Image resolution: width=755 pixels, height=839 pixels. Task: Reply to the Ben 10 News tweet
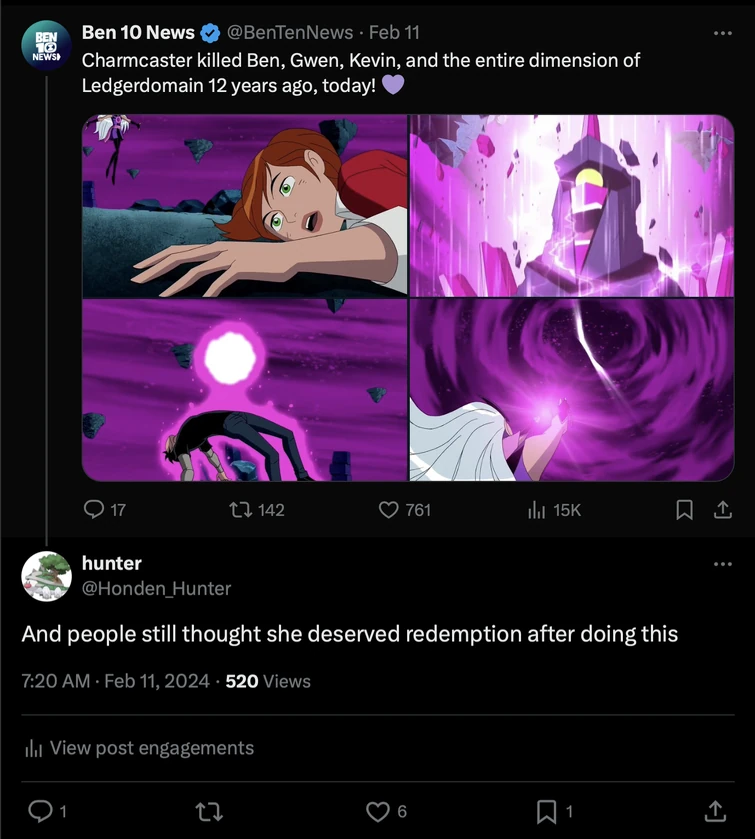(x=94, y=510)
